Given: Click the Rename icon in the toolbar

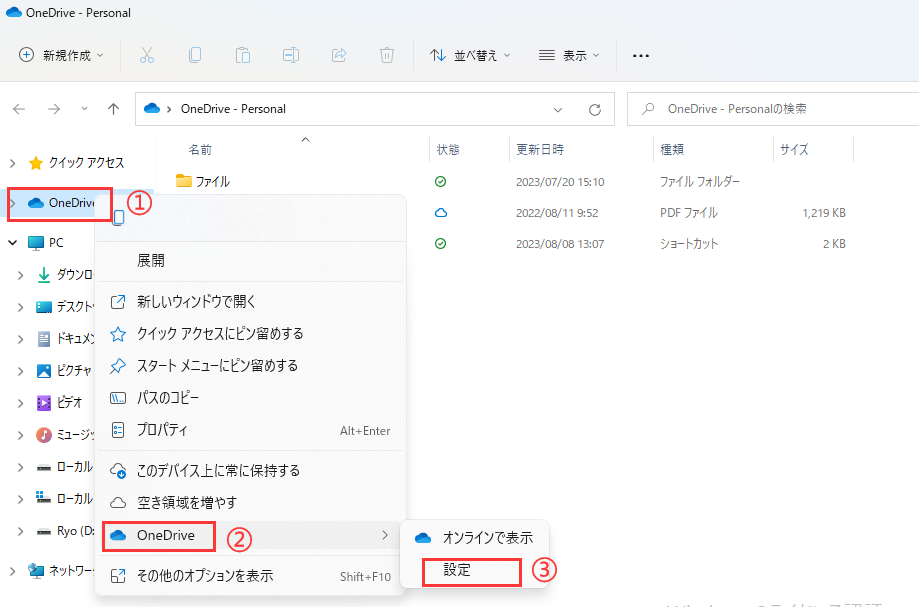Looking at the screenshot, I should point(291,55).
